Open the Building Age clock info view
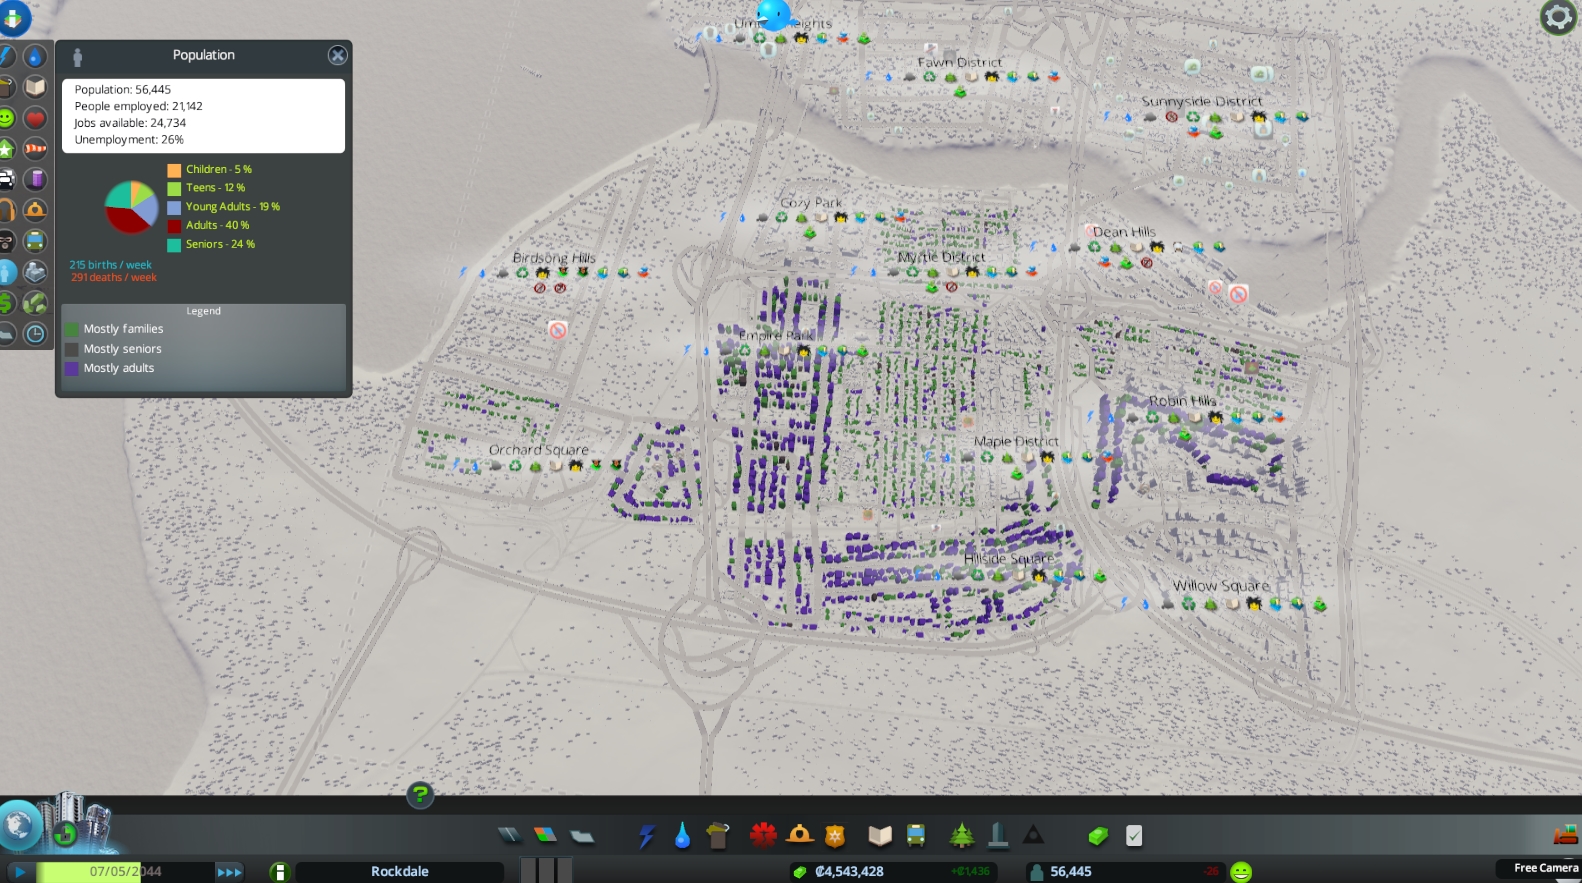 tap(35, 334)
